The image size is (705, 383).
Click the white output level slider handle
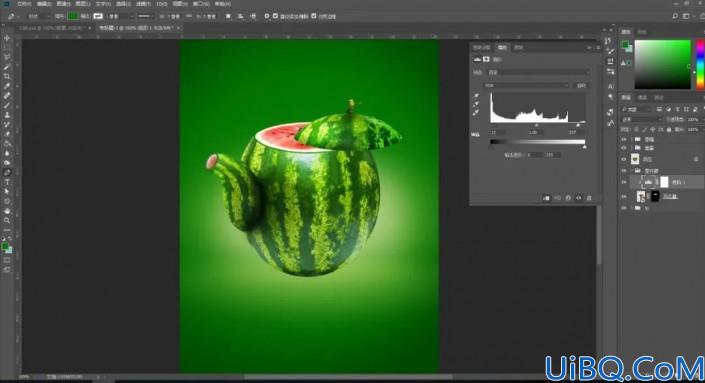point(585,147)
